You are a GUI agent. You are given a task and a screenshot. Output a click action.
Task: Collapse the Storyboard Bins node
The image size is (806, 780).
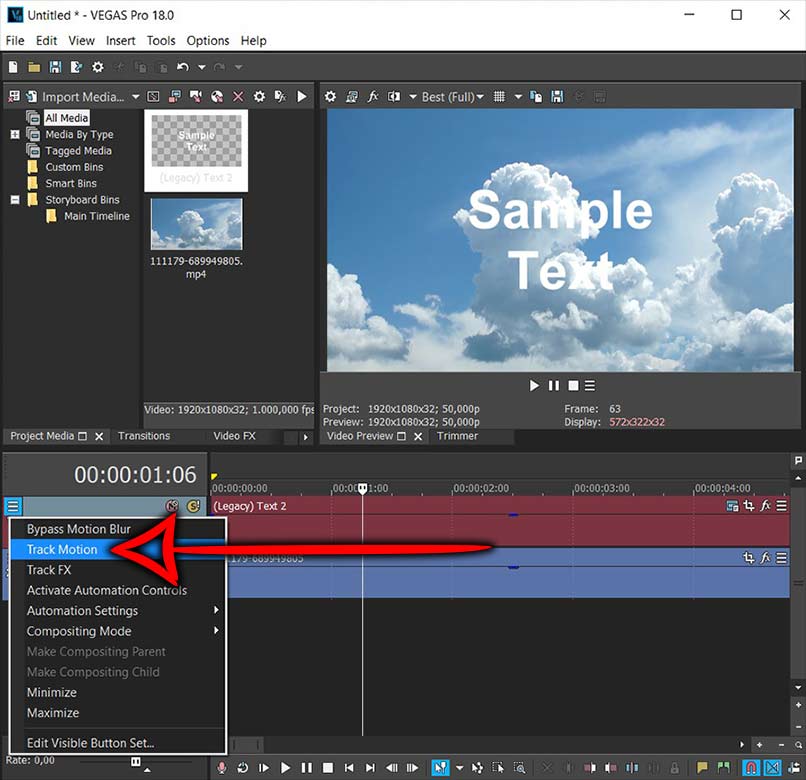click(x=15, y=199)
